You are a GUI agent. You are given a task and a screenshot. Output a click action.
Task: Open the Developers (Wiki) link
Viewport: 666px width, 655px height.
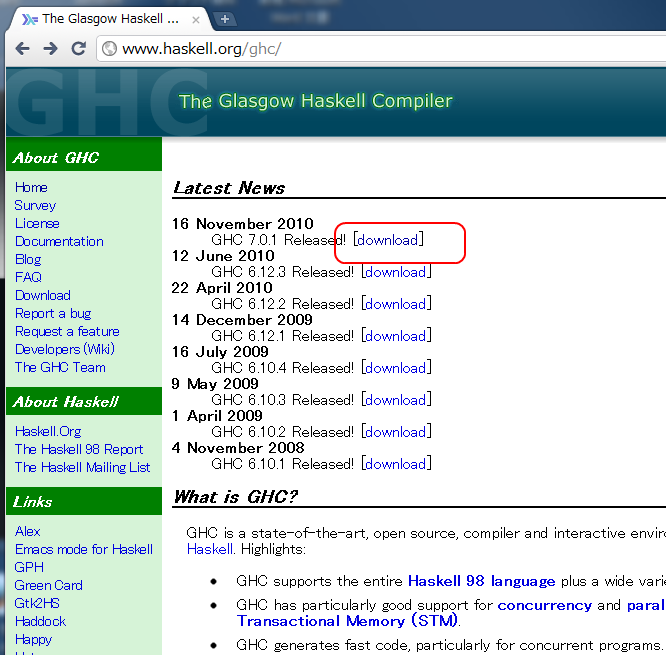click(65, 349)
